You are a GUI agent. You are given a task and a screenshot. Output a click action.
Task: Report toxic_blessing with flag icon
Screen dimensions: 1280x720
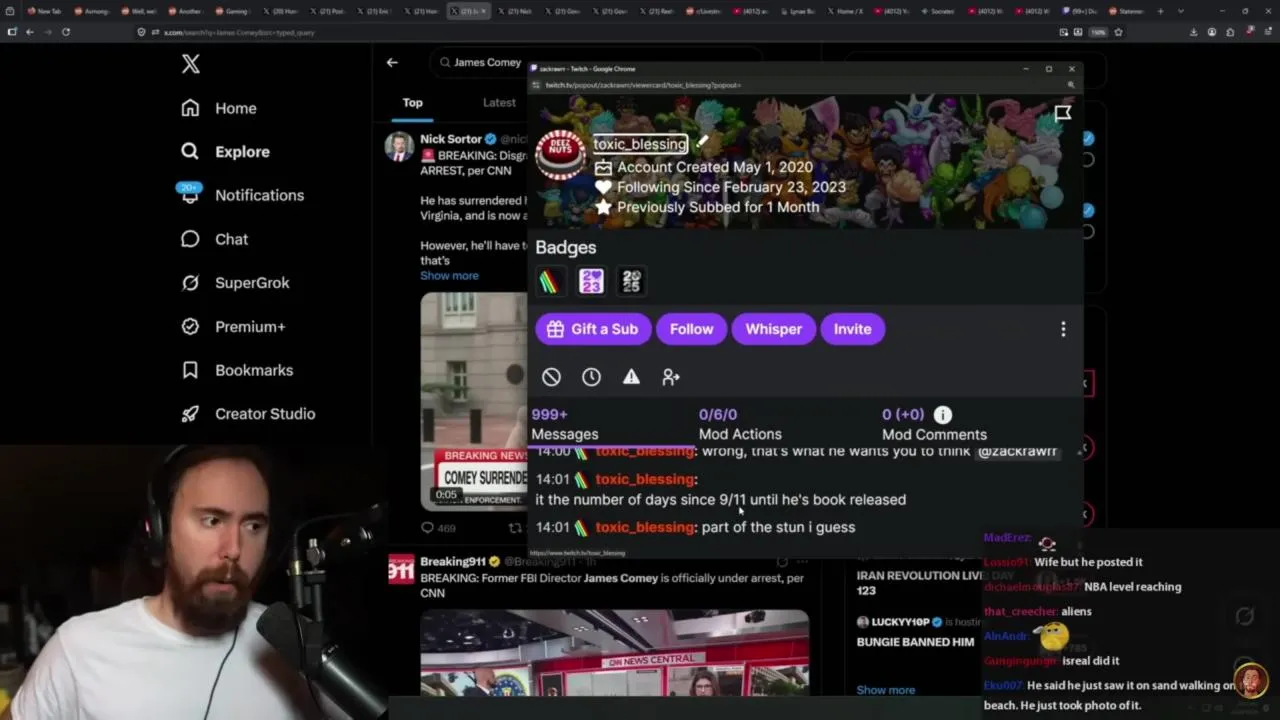tap(1062, 114)
